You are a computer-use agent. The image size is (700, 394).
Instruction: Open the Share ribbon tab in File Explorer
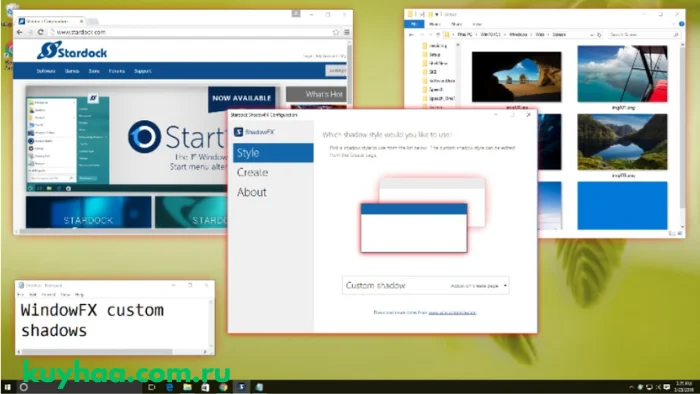pos(456,24)
